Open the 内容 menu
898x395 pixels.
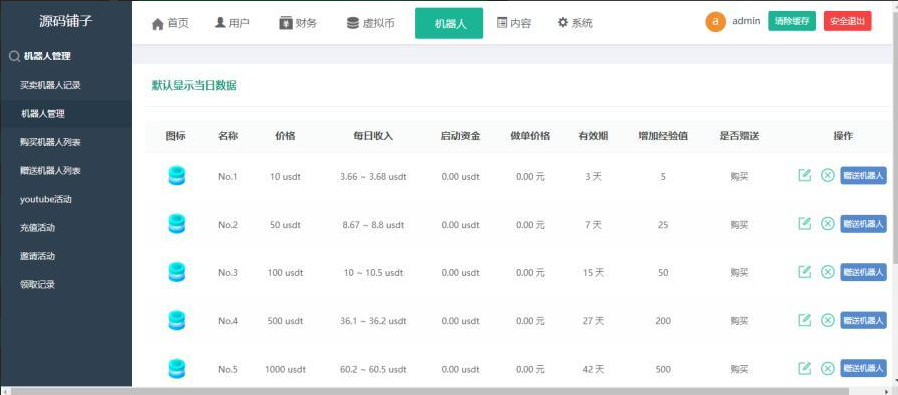[514, 23]
